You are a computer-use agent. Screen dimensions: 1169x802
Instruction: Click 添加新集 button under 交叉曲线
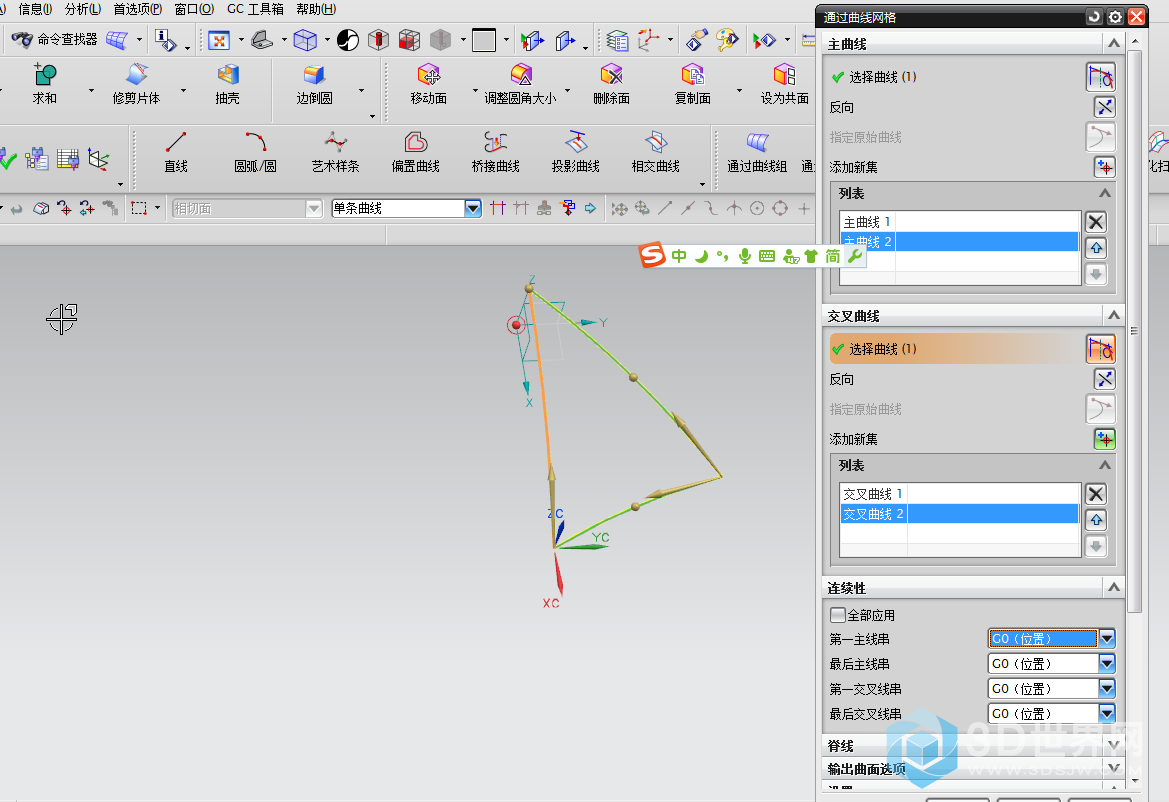pyautogui.click(x=1103, y=439)
